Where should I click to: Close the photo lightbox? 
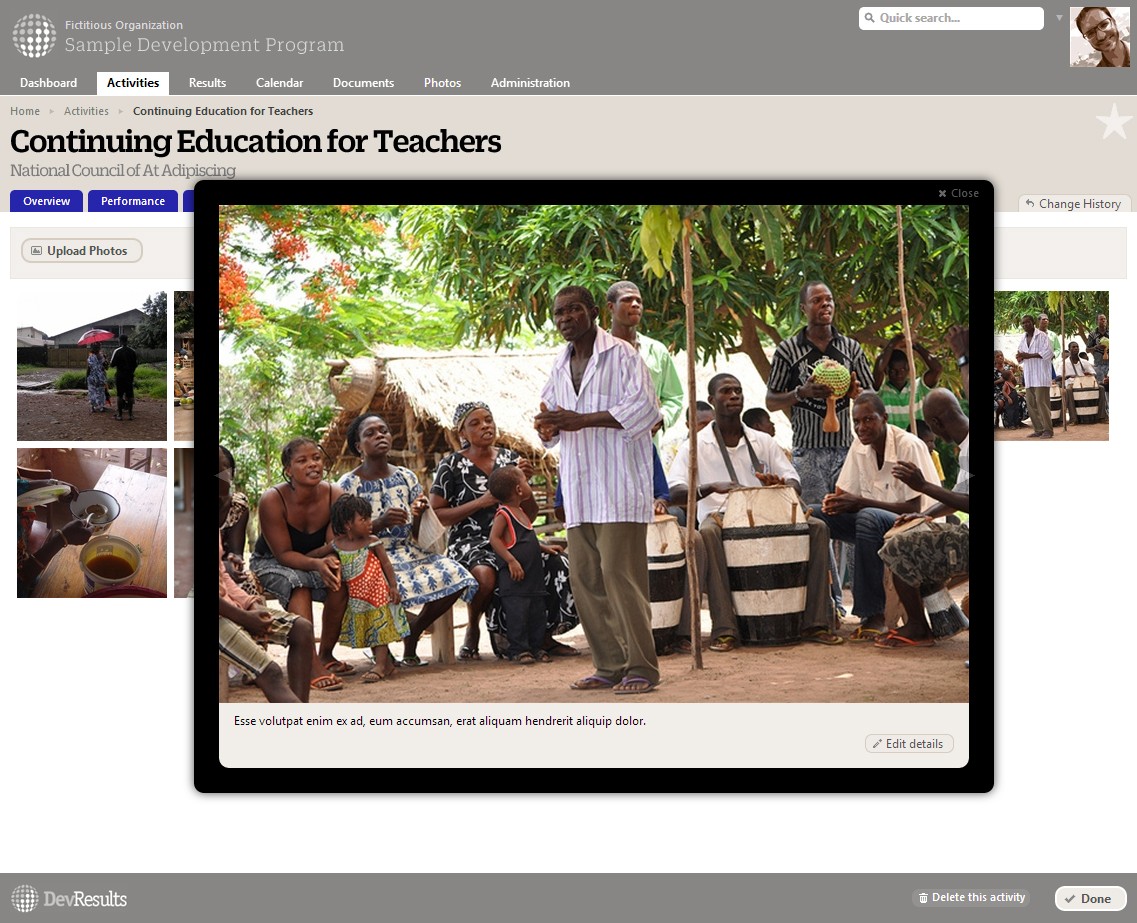(958, 193)
